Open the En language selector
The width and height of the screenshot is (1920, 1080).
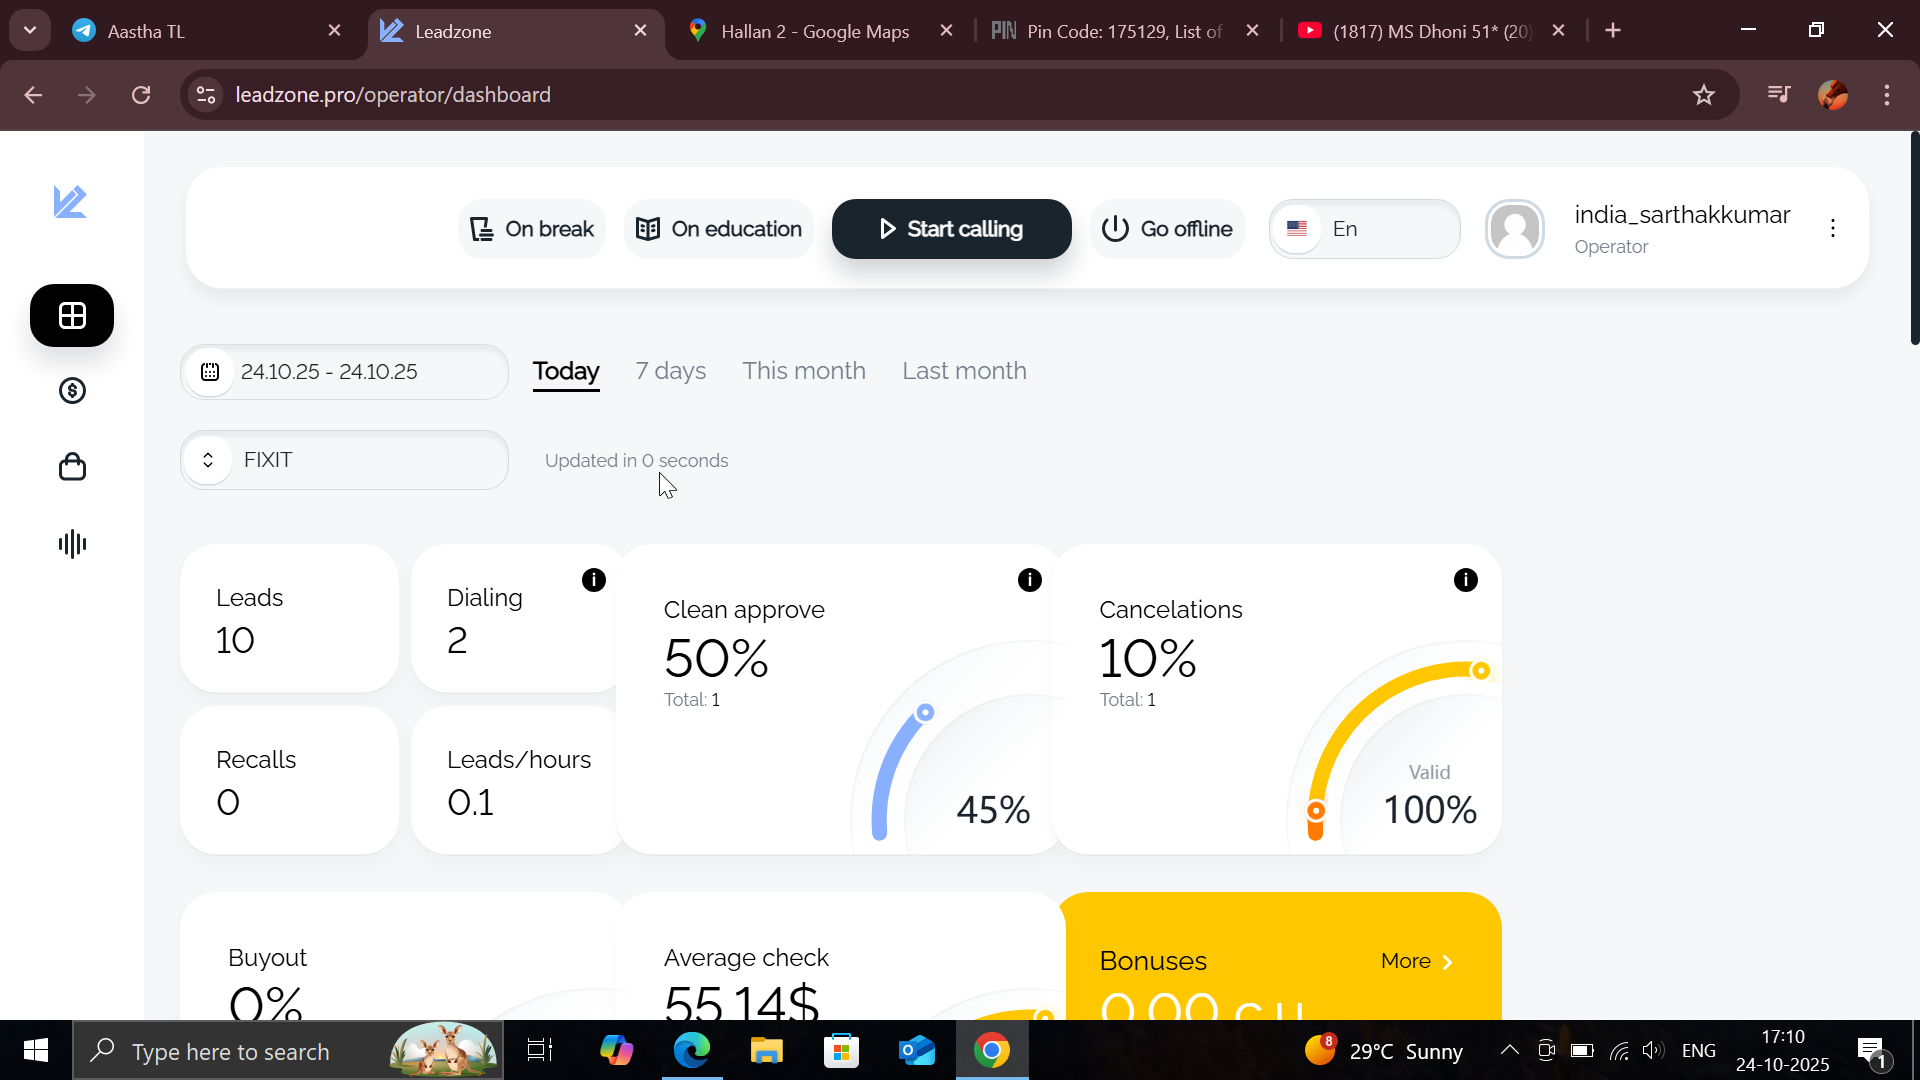pyautogui.click(x=1364, y=229)
